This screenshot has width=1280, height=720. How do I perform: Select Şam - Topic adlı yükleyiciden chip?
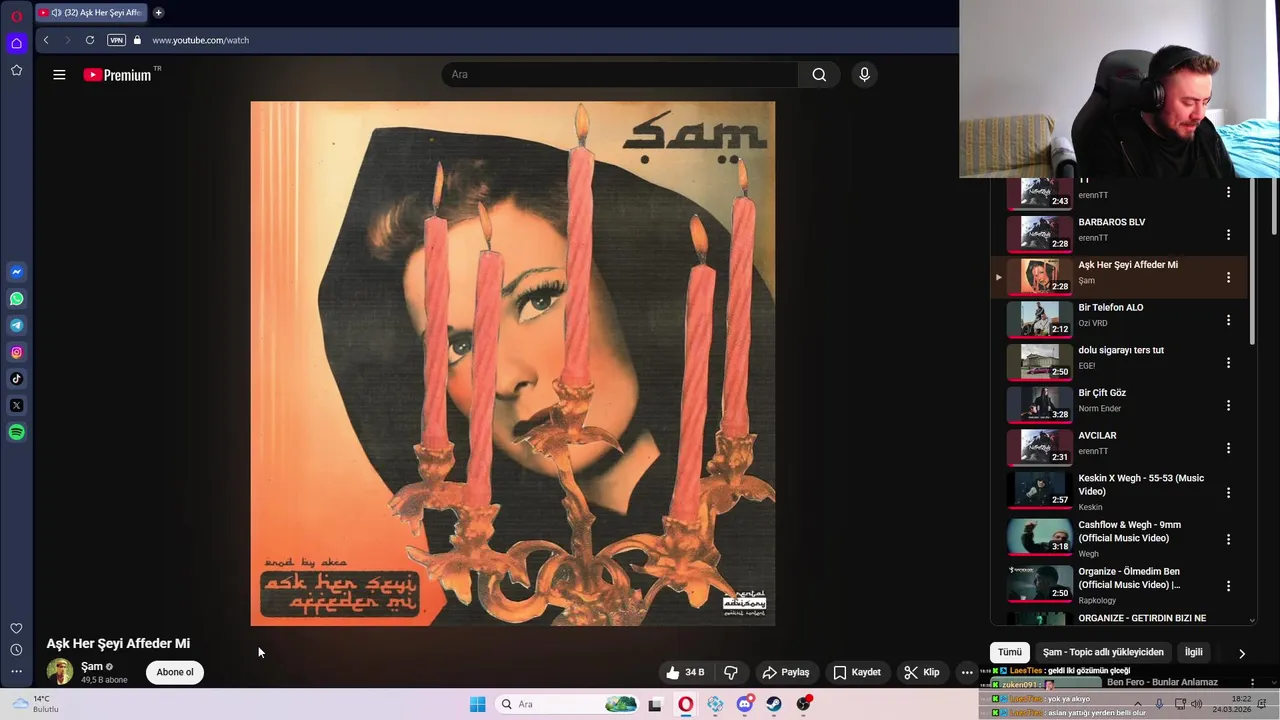click(1103, 652)
